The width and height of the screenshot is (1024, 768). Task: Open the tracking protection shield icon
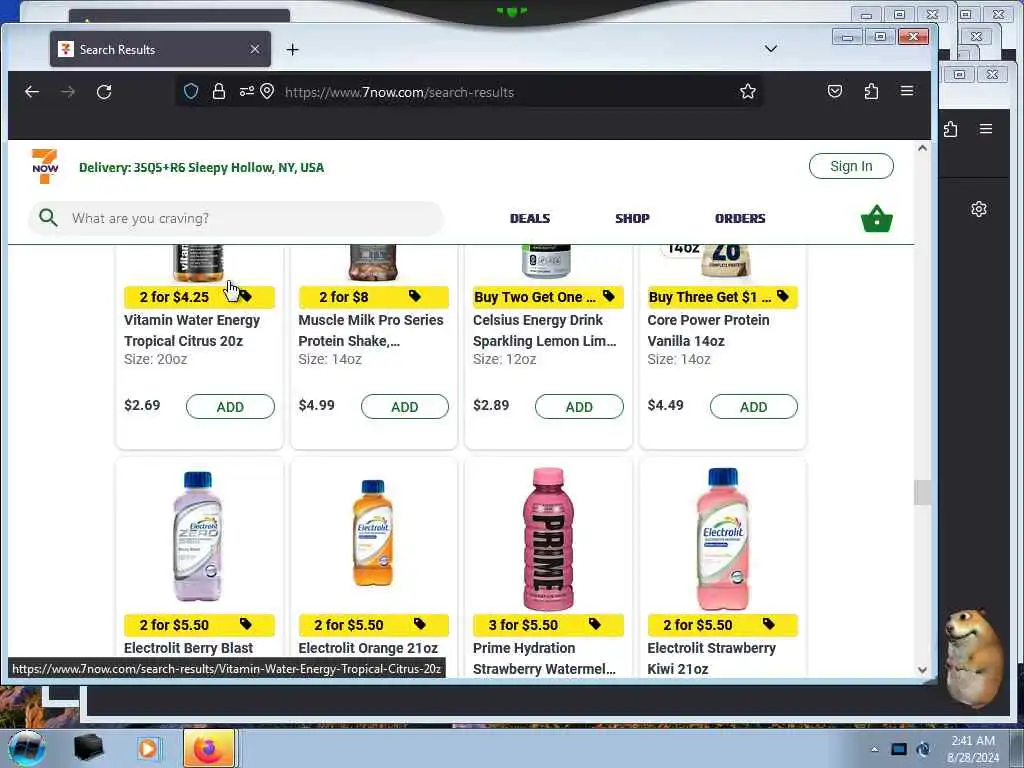coord(191,91)
